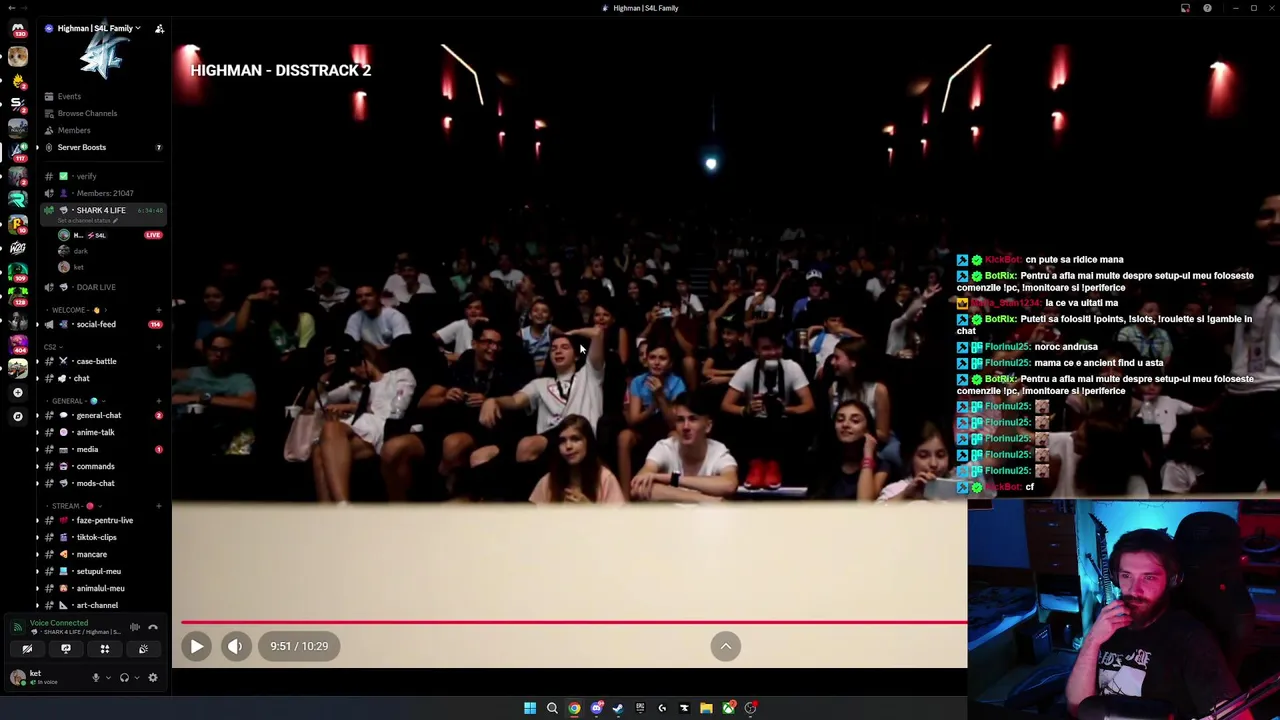Open the cat avatar server
The image size is (1280, 720).
(18, 56)
